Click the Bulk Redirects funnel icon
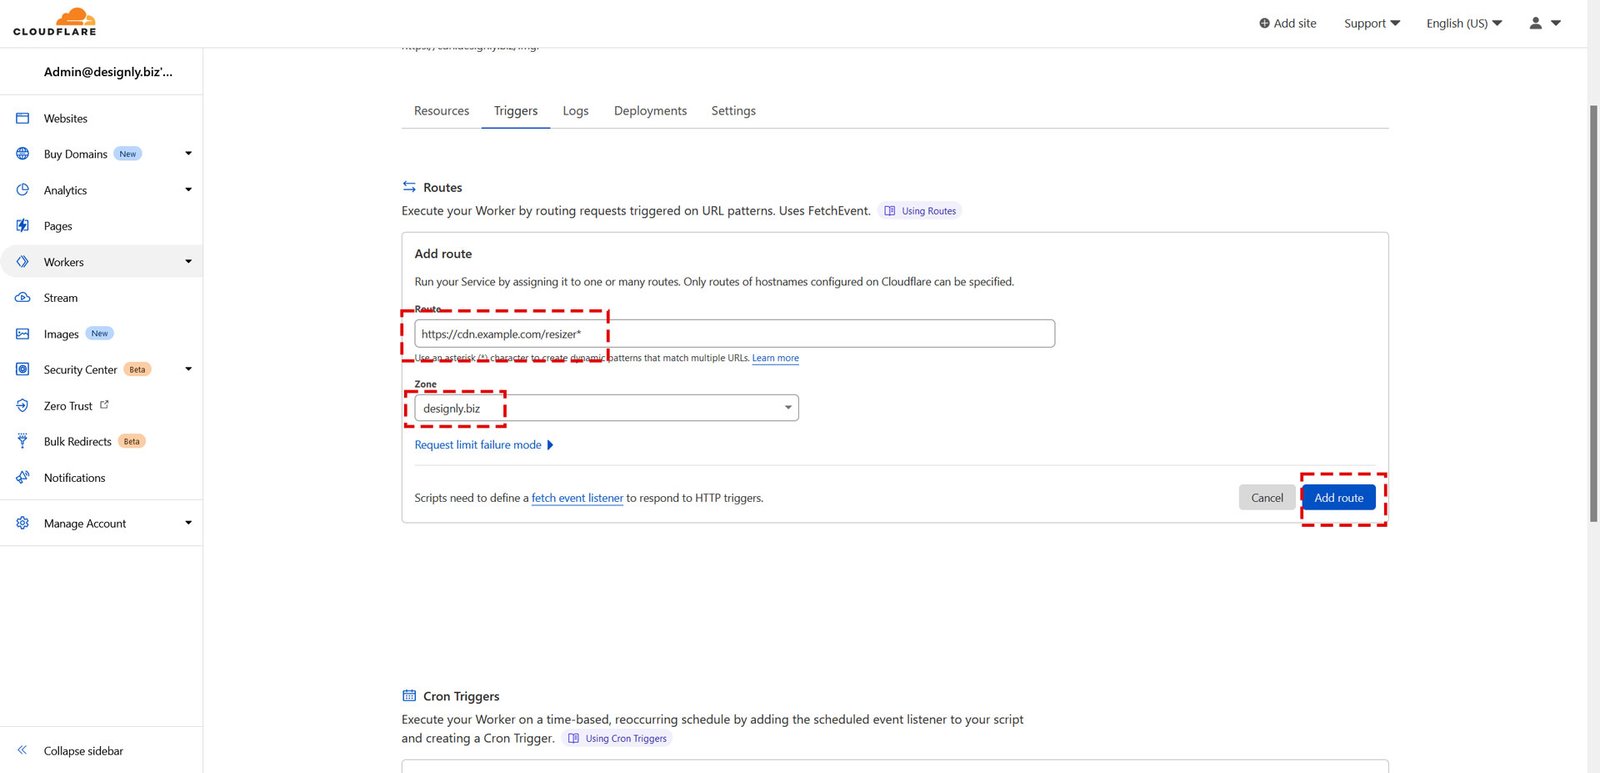Image resolution: width=1600 pixels, height=773 pixels. (x=22, y=441)
